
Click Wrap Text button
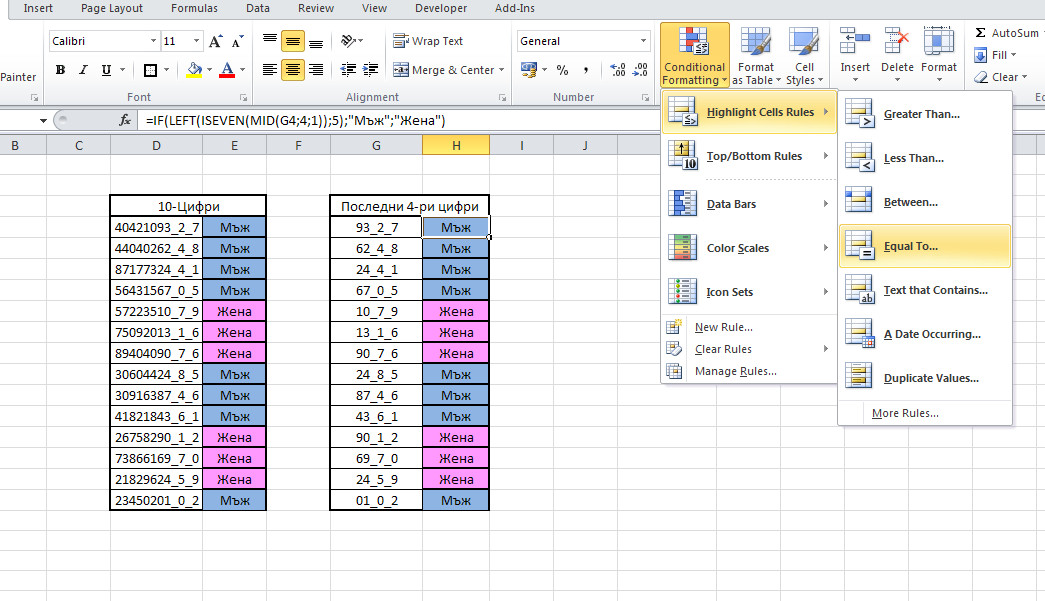click(428, 41)
